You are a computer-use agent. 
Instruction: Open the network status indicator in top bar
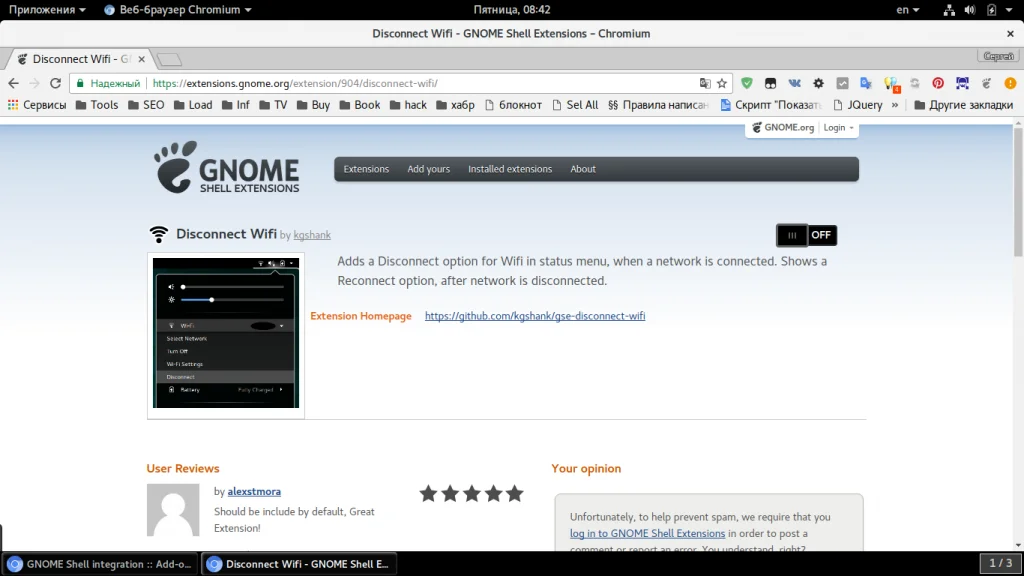click(x=949, y=10)
